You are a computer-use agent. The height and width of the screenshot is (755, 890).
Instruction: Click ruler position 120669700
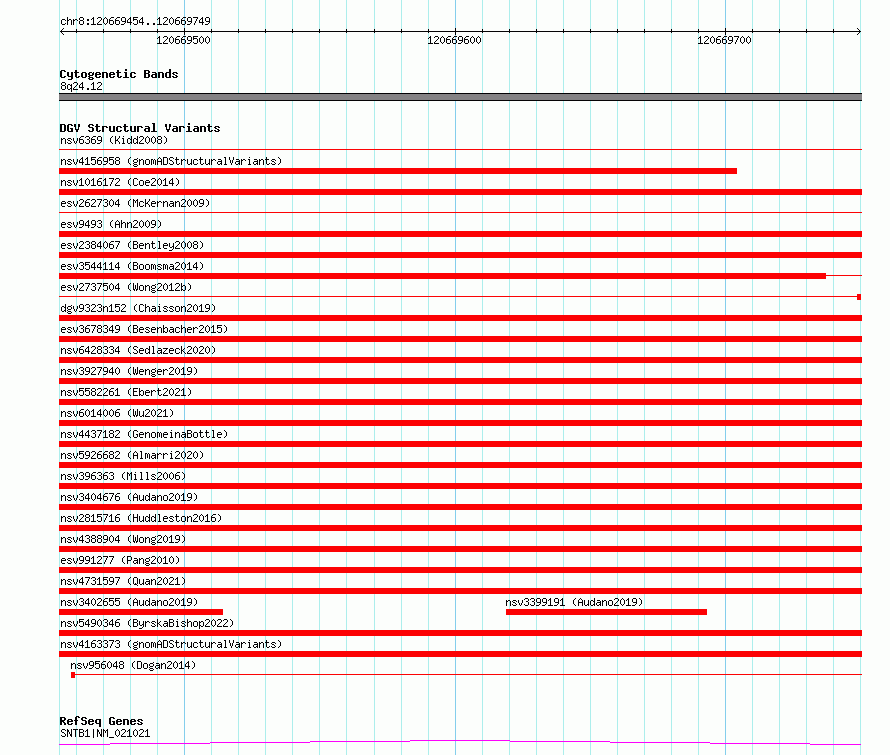point(724,40)
